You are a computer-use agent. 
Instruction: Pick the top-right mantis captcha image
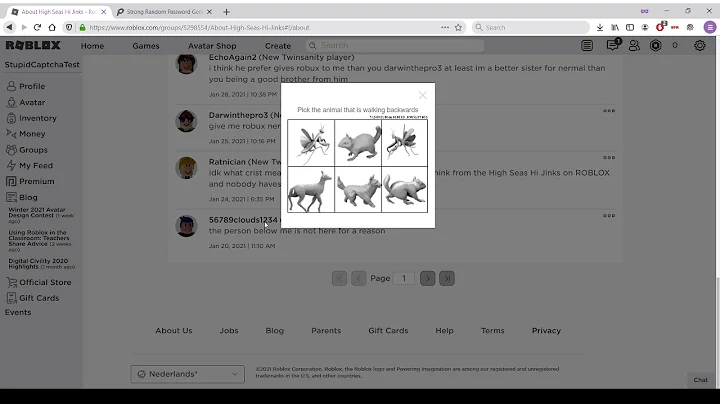(405, 143)
